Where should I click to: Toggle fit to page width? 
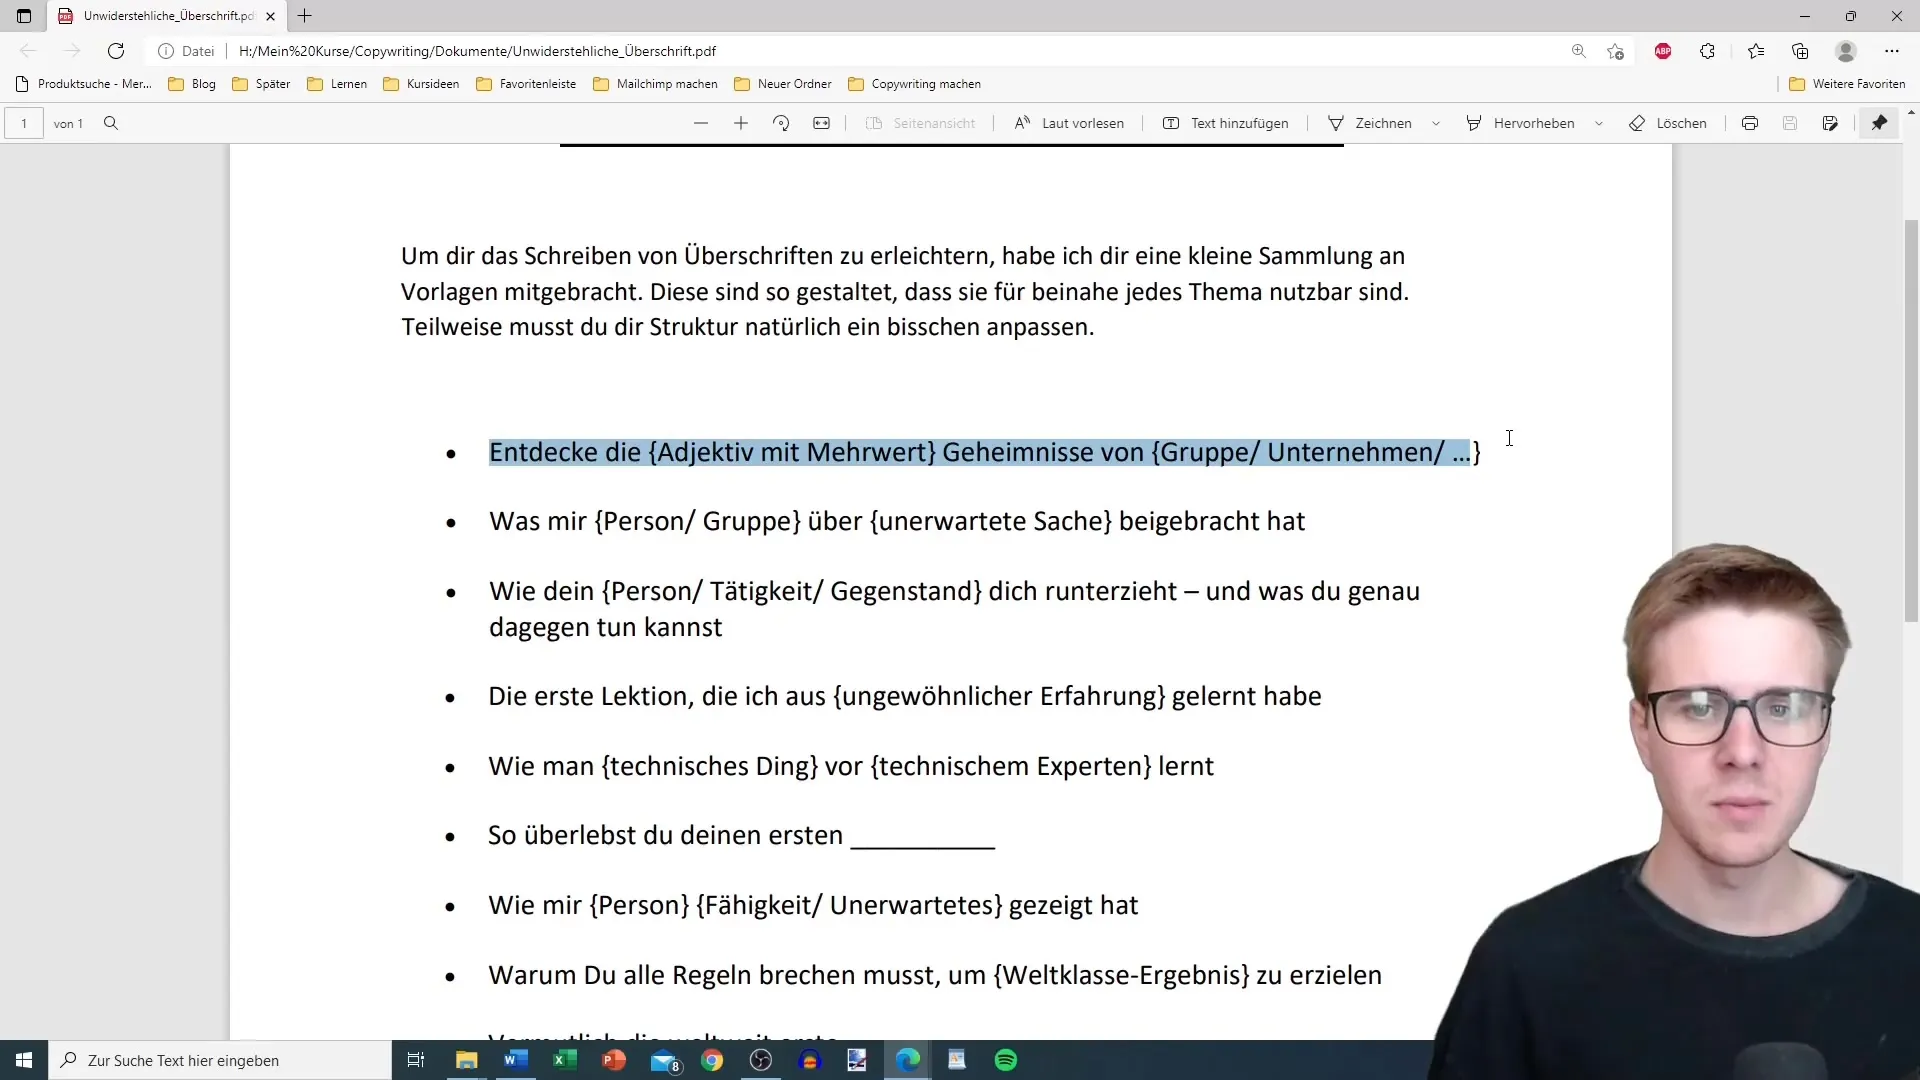[821, 123]
